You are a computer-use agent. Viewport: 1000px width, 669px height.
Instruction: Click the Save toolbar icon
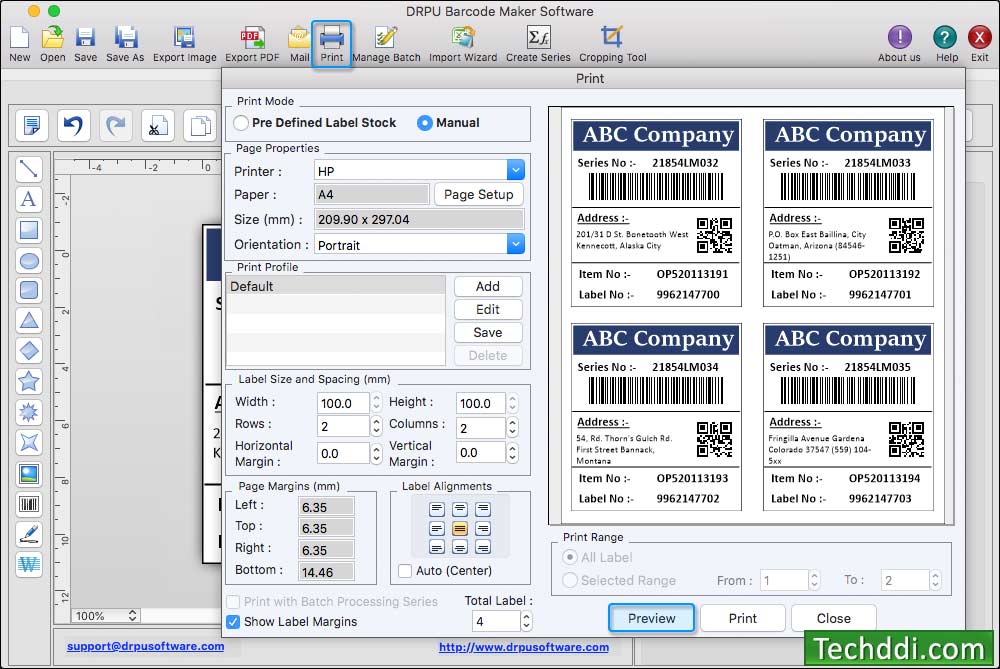point(85,43)
